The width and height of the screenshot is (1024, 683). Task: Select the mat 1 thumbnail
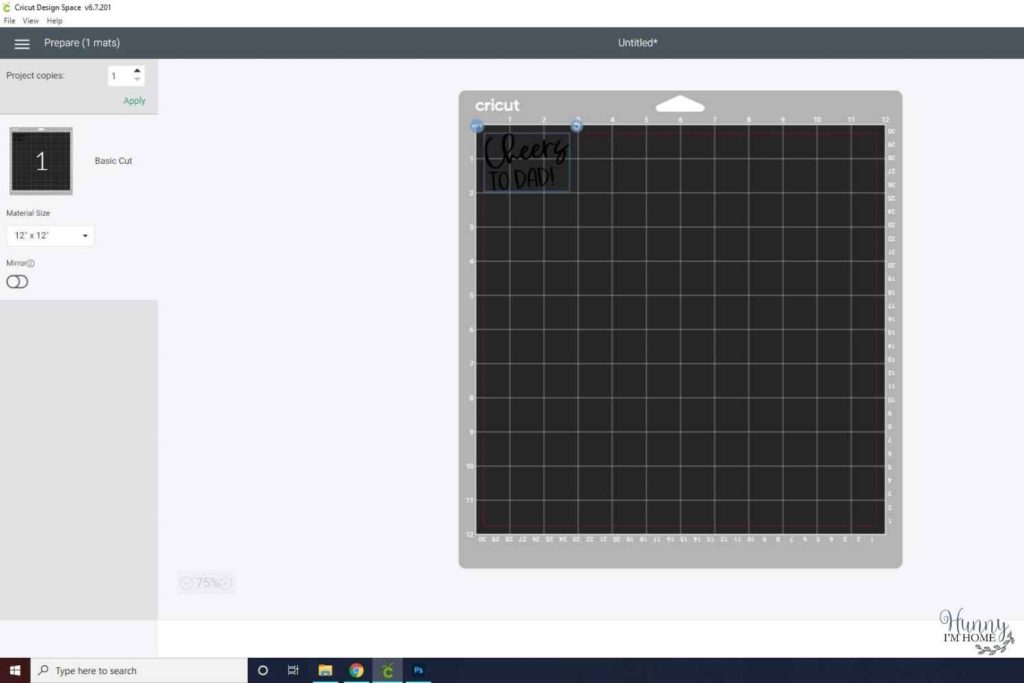41,161
